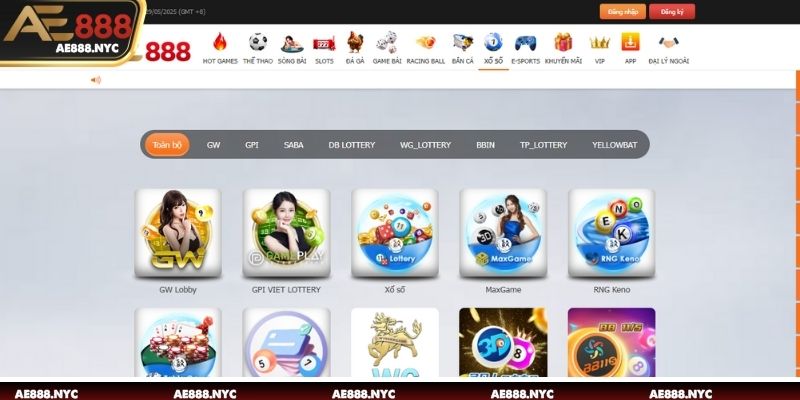Select the TP_LOTTERY provider tab
This screenshot has width=800, height=400.
point(543,145)
